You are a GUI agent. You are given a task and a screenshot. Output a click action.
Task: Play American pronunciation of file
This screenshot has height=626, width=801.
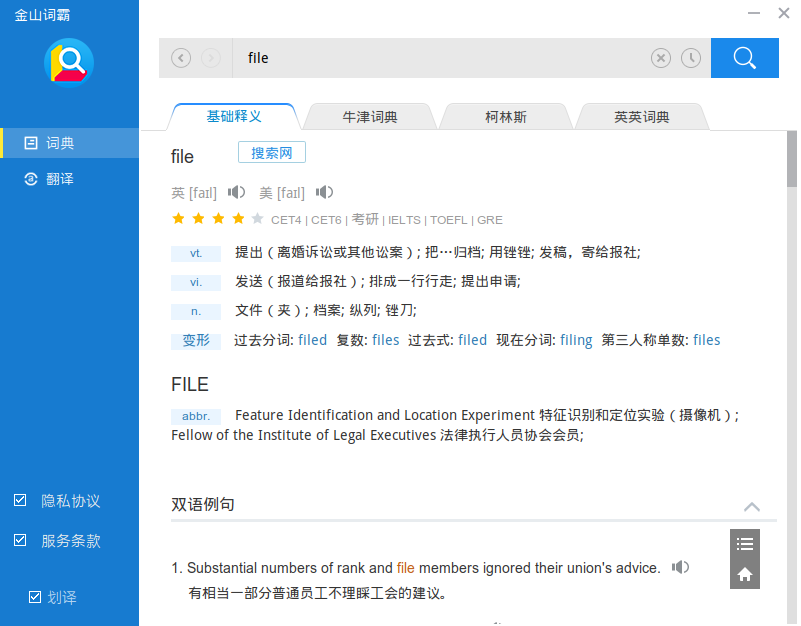pos(324,192)
